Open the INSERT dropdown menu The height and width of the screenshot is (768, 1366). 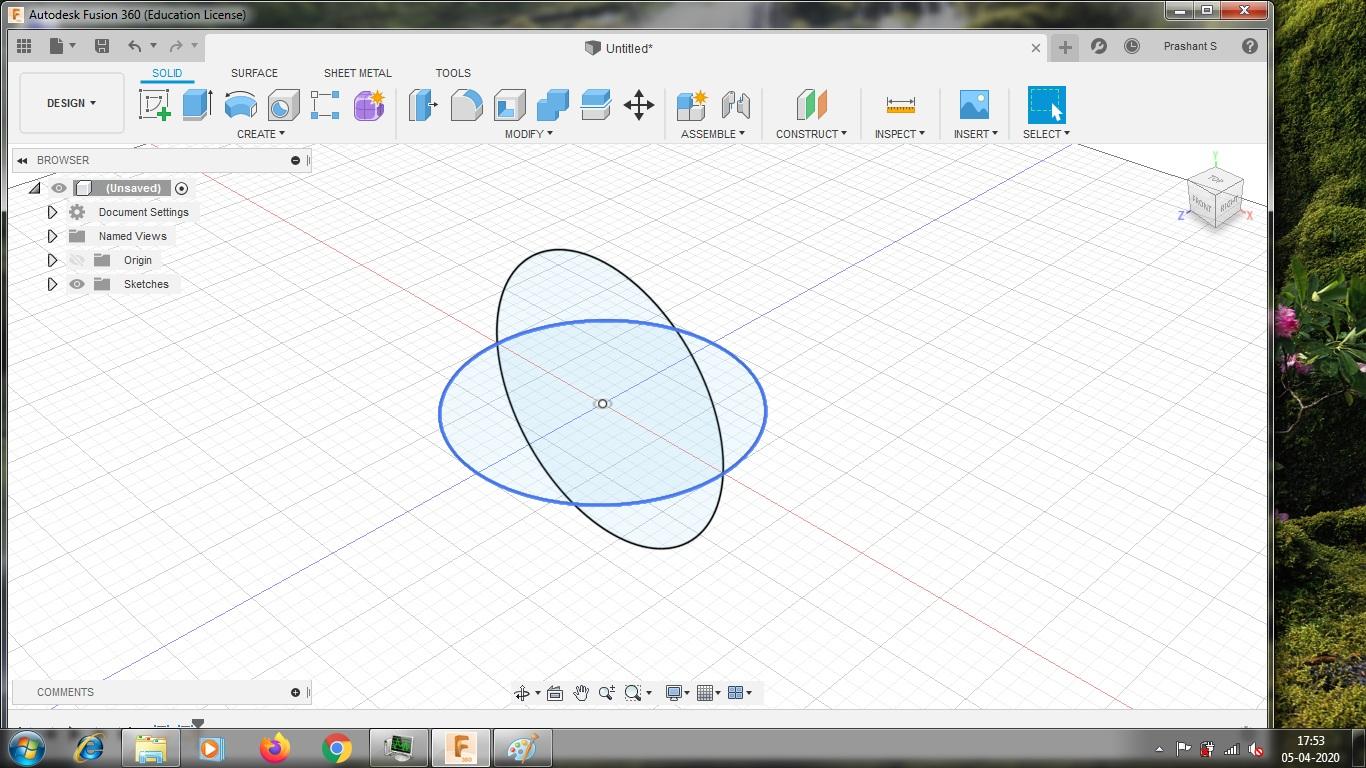click(975, 134)
